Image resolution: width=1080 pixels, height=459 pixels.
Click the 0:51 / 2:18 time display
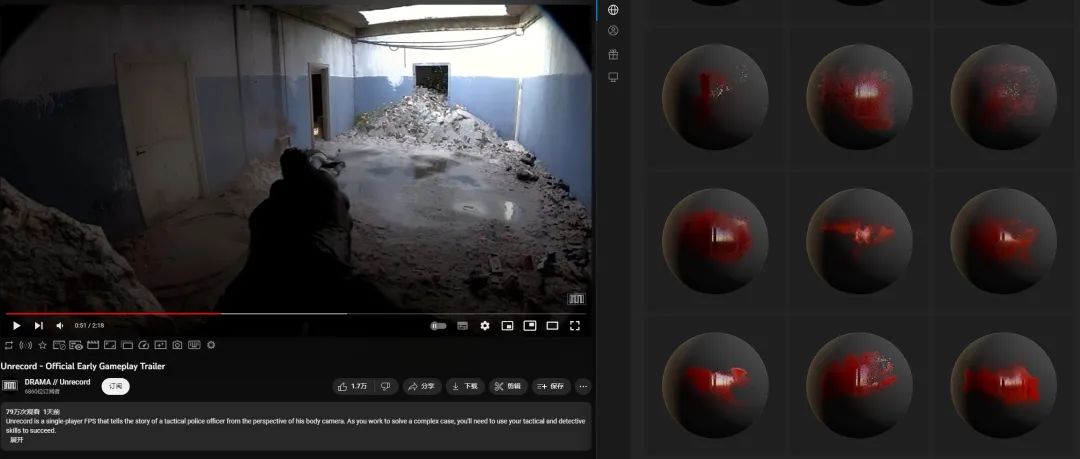pos(90,325)
